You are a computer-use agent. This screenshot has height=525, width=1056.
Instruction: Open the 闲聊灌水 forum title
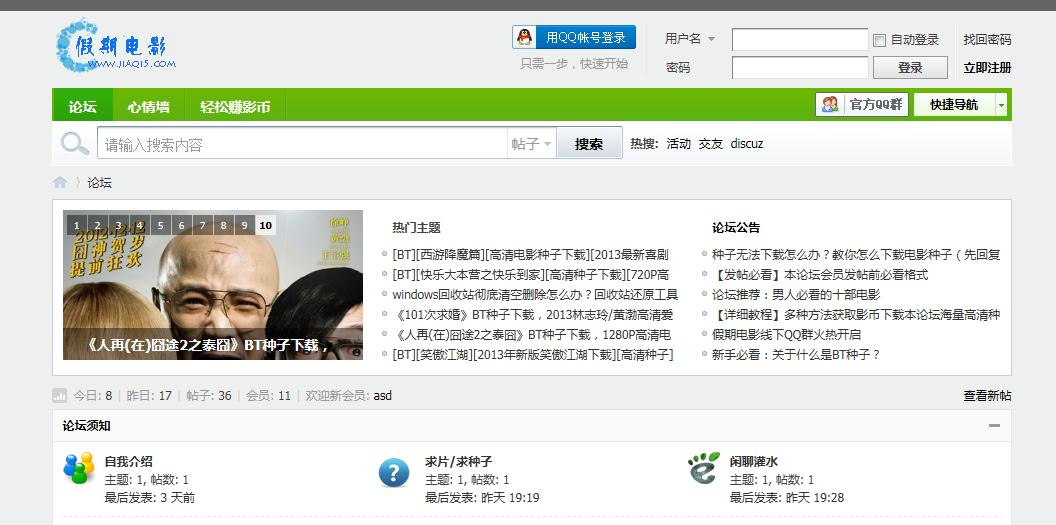click(x=754, y=462)
